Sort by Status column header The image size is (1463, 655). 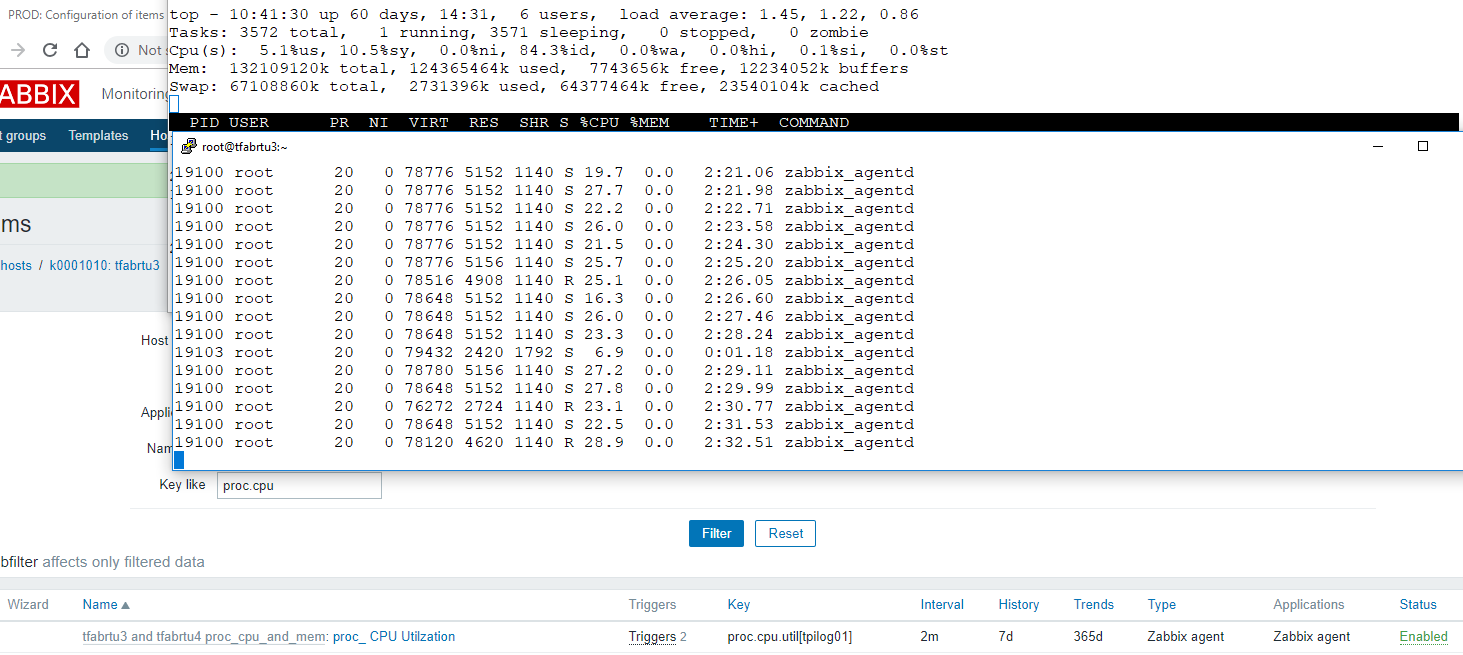coord(1418,604)
